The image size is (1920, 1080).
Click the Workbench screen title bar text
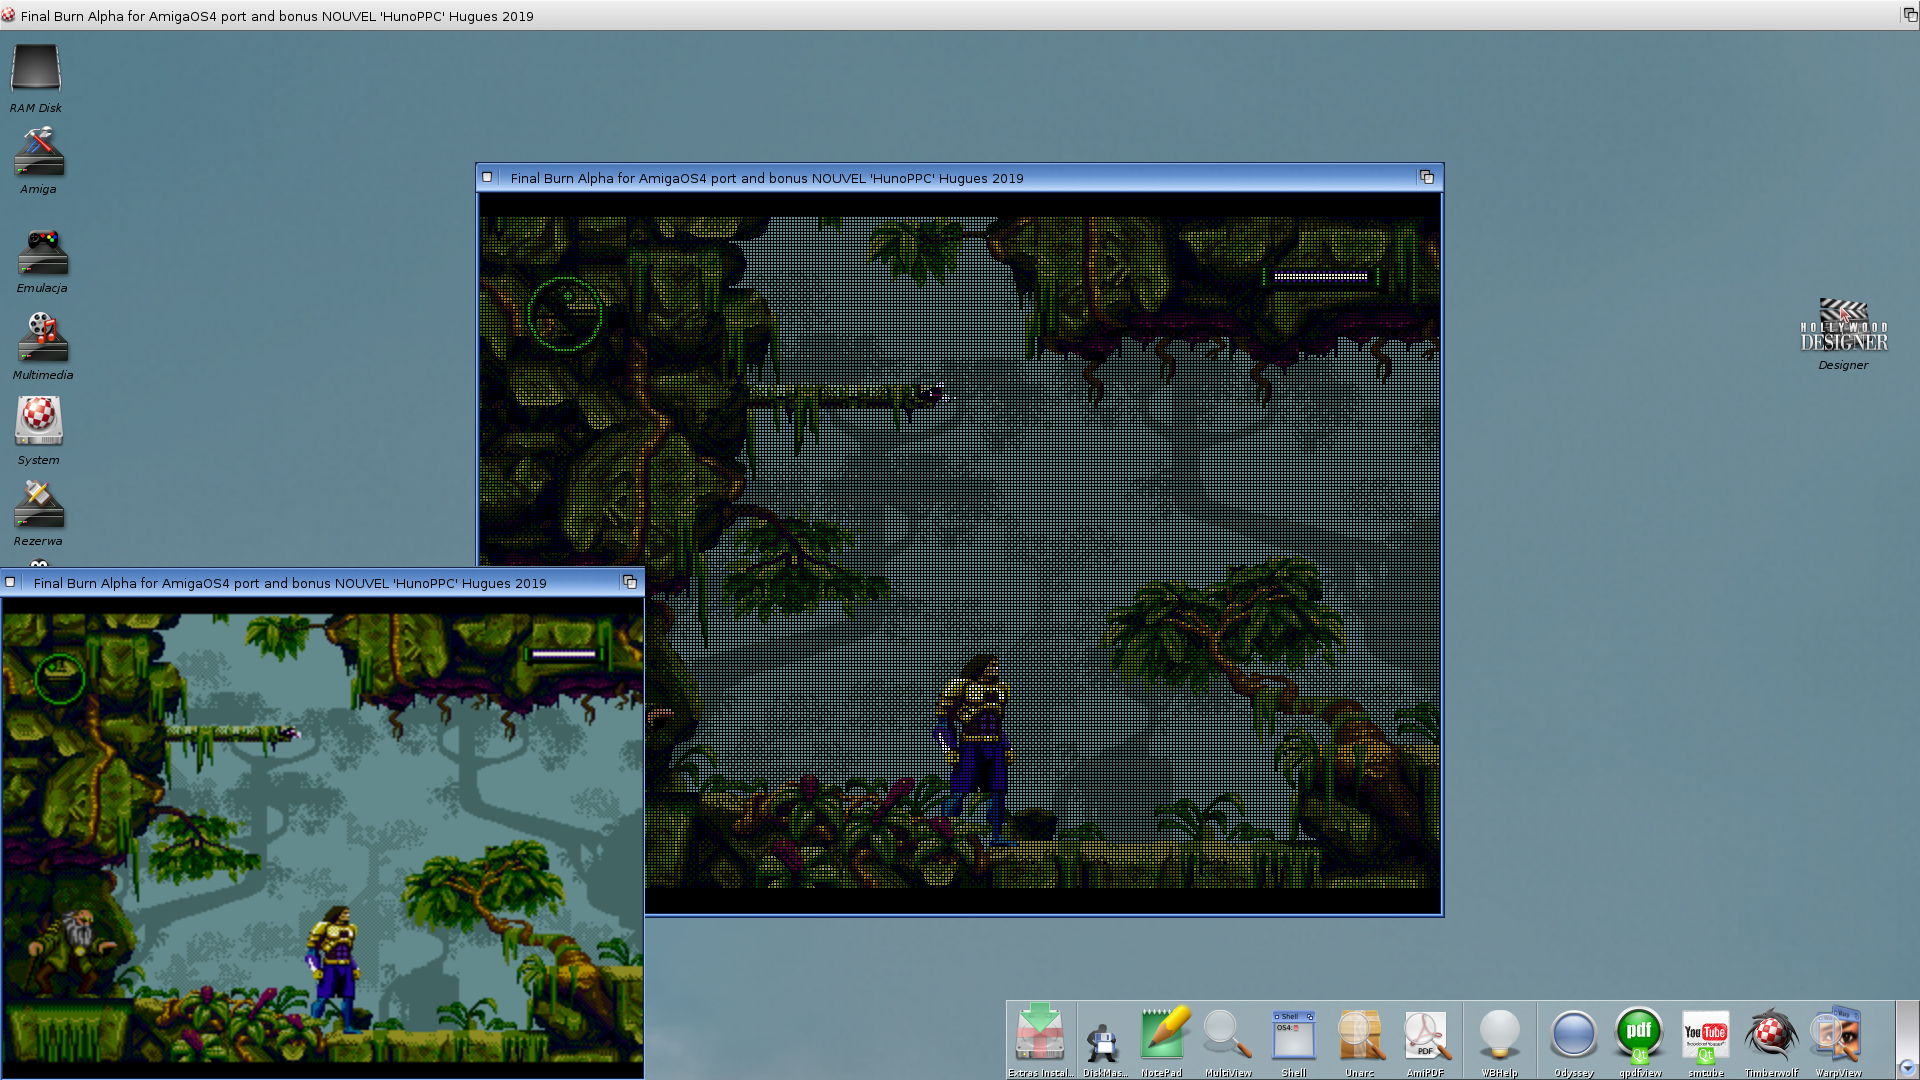click(x=277, y=16)
